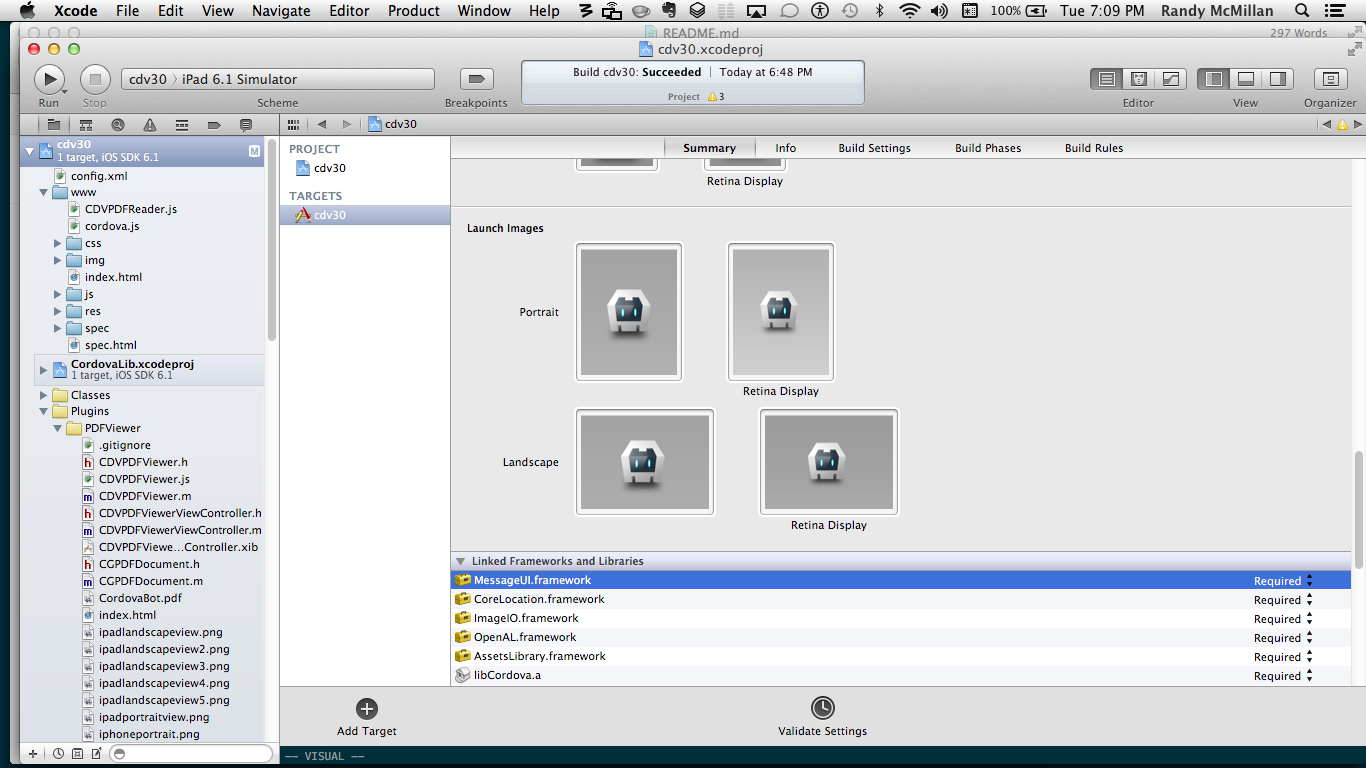This screenshot has height=768, width=1366.
Task: Switch to Version editor
Action: coord(1170,79)
